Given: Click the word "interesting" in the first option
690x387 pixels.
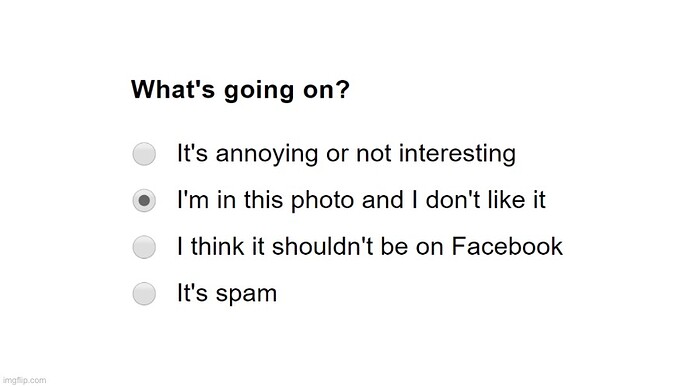Looking at the screenshot, I should click(x=457, y=154).
